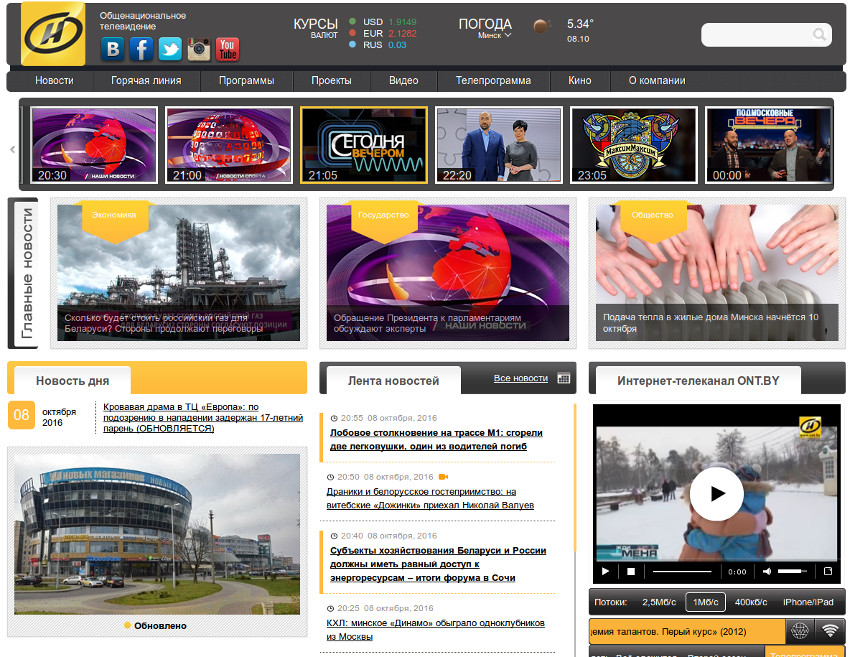Open the Телепрограмма menu item
This screenshot has width=850, height=657.
[x=493, y=81]
